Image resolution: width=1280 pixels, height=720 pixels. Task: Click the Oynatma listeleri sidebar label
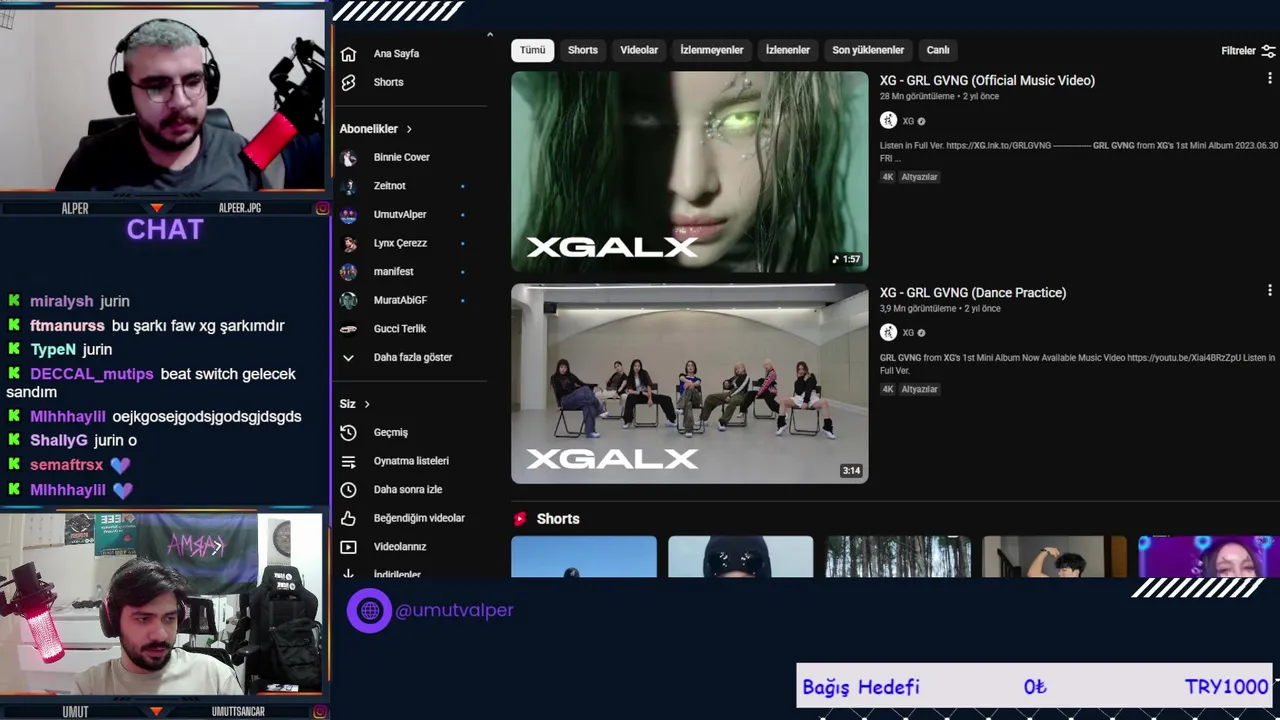pos(411,461)
